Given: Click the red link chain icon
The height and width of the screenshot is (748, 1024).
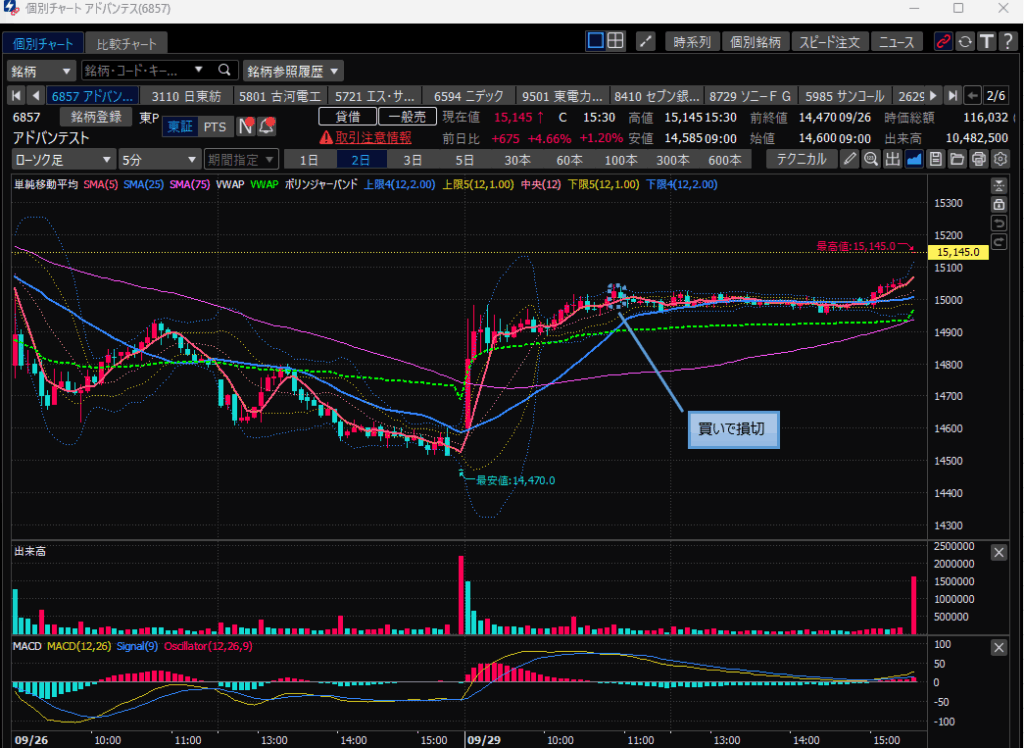Looking at the screenshot, I should 942,41.
